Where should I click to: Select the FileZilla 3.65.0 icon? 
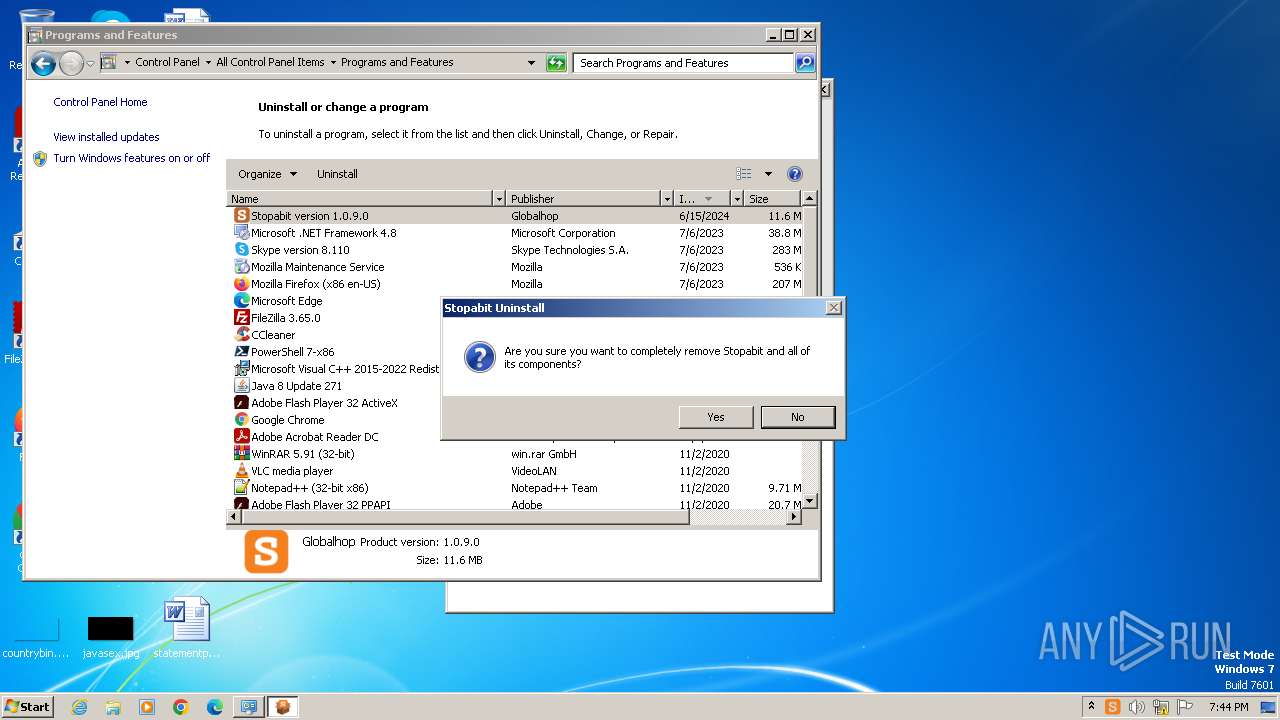[x=241, y=318]
